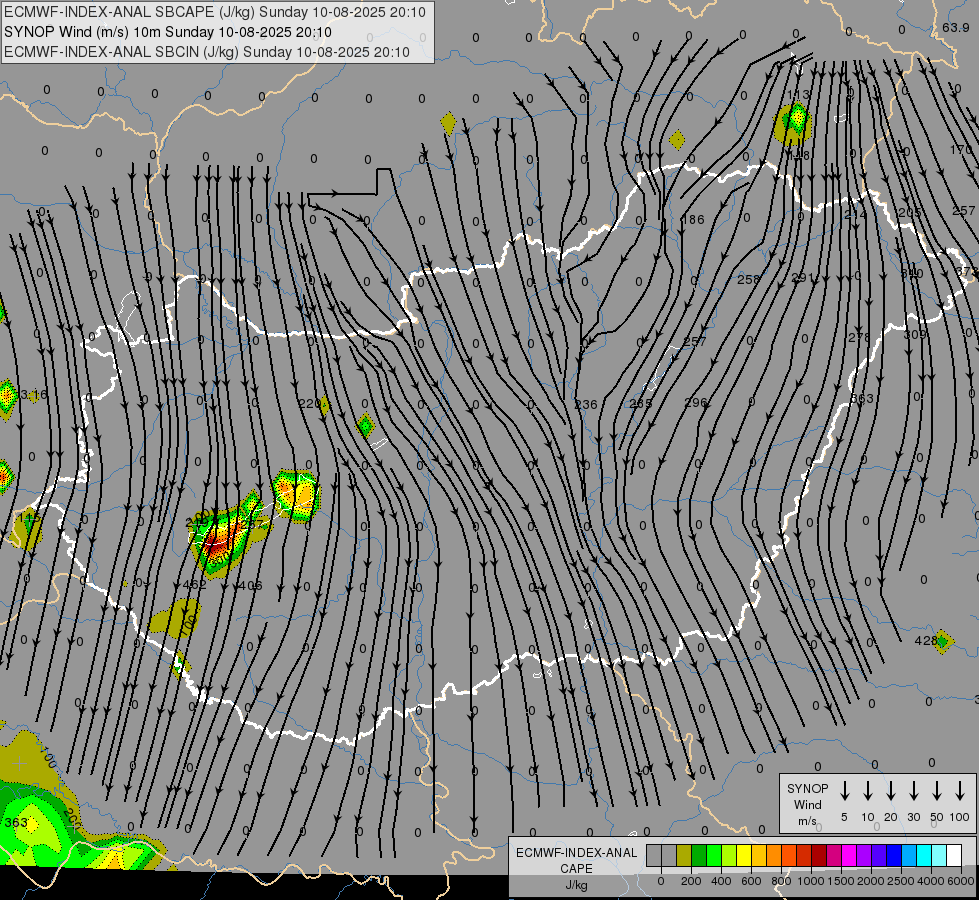The image size is (979, 900).
Task: Click the SYNOP Wind m/s legend label
Action: pyautogui.click(x=807, y=804)
